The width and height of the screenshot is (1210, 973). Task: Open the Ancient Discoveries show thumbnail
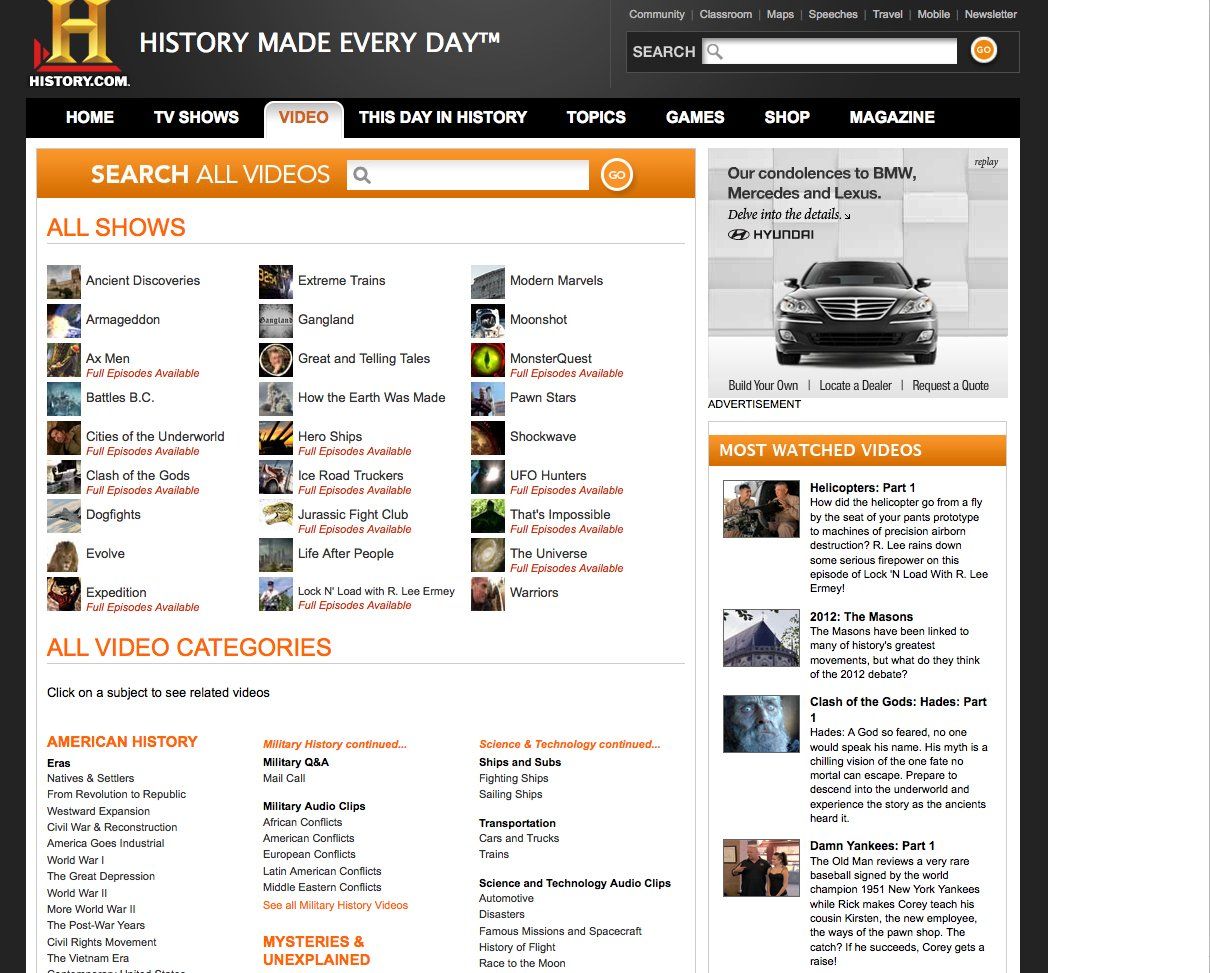coord(64,282)
